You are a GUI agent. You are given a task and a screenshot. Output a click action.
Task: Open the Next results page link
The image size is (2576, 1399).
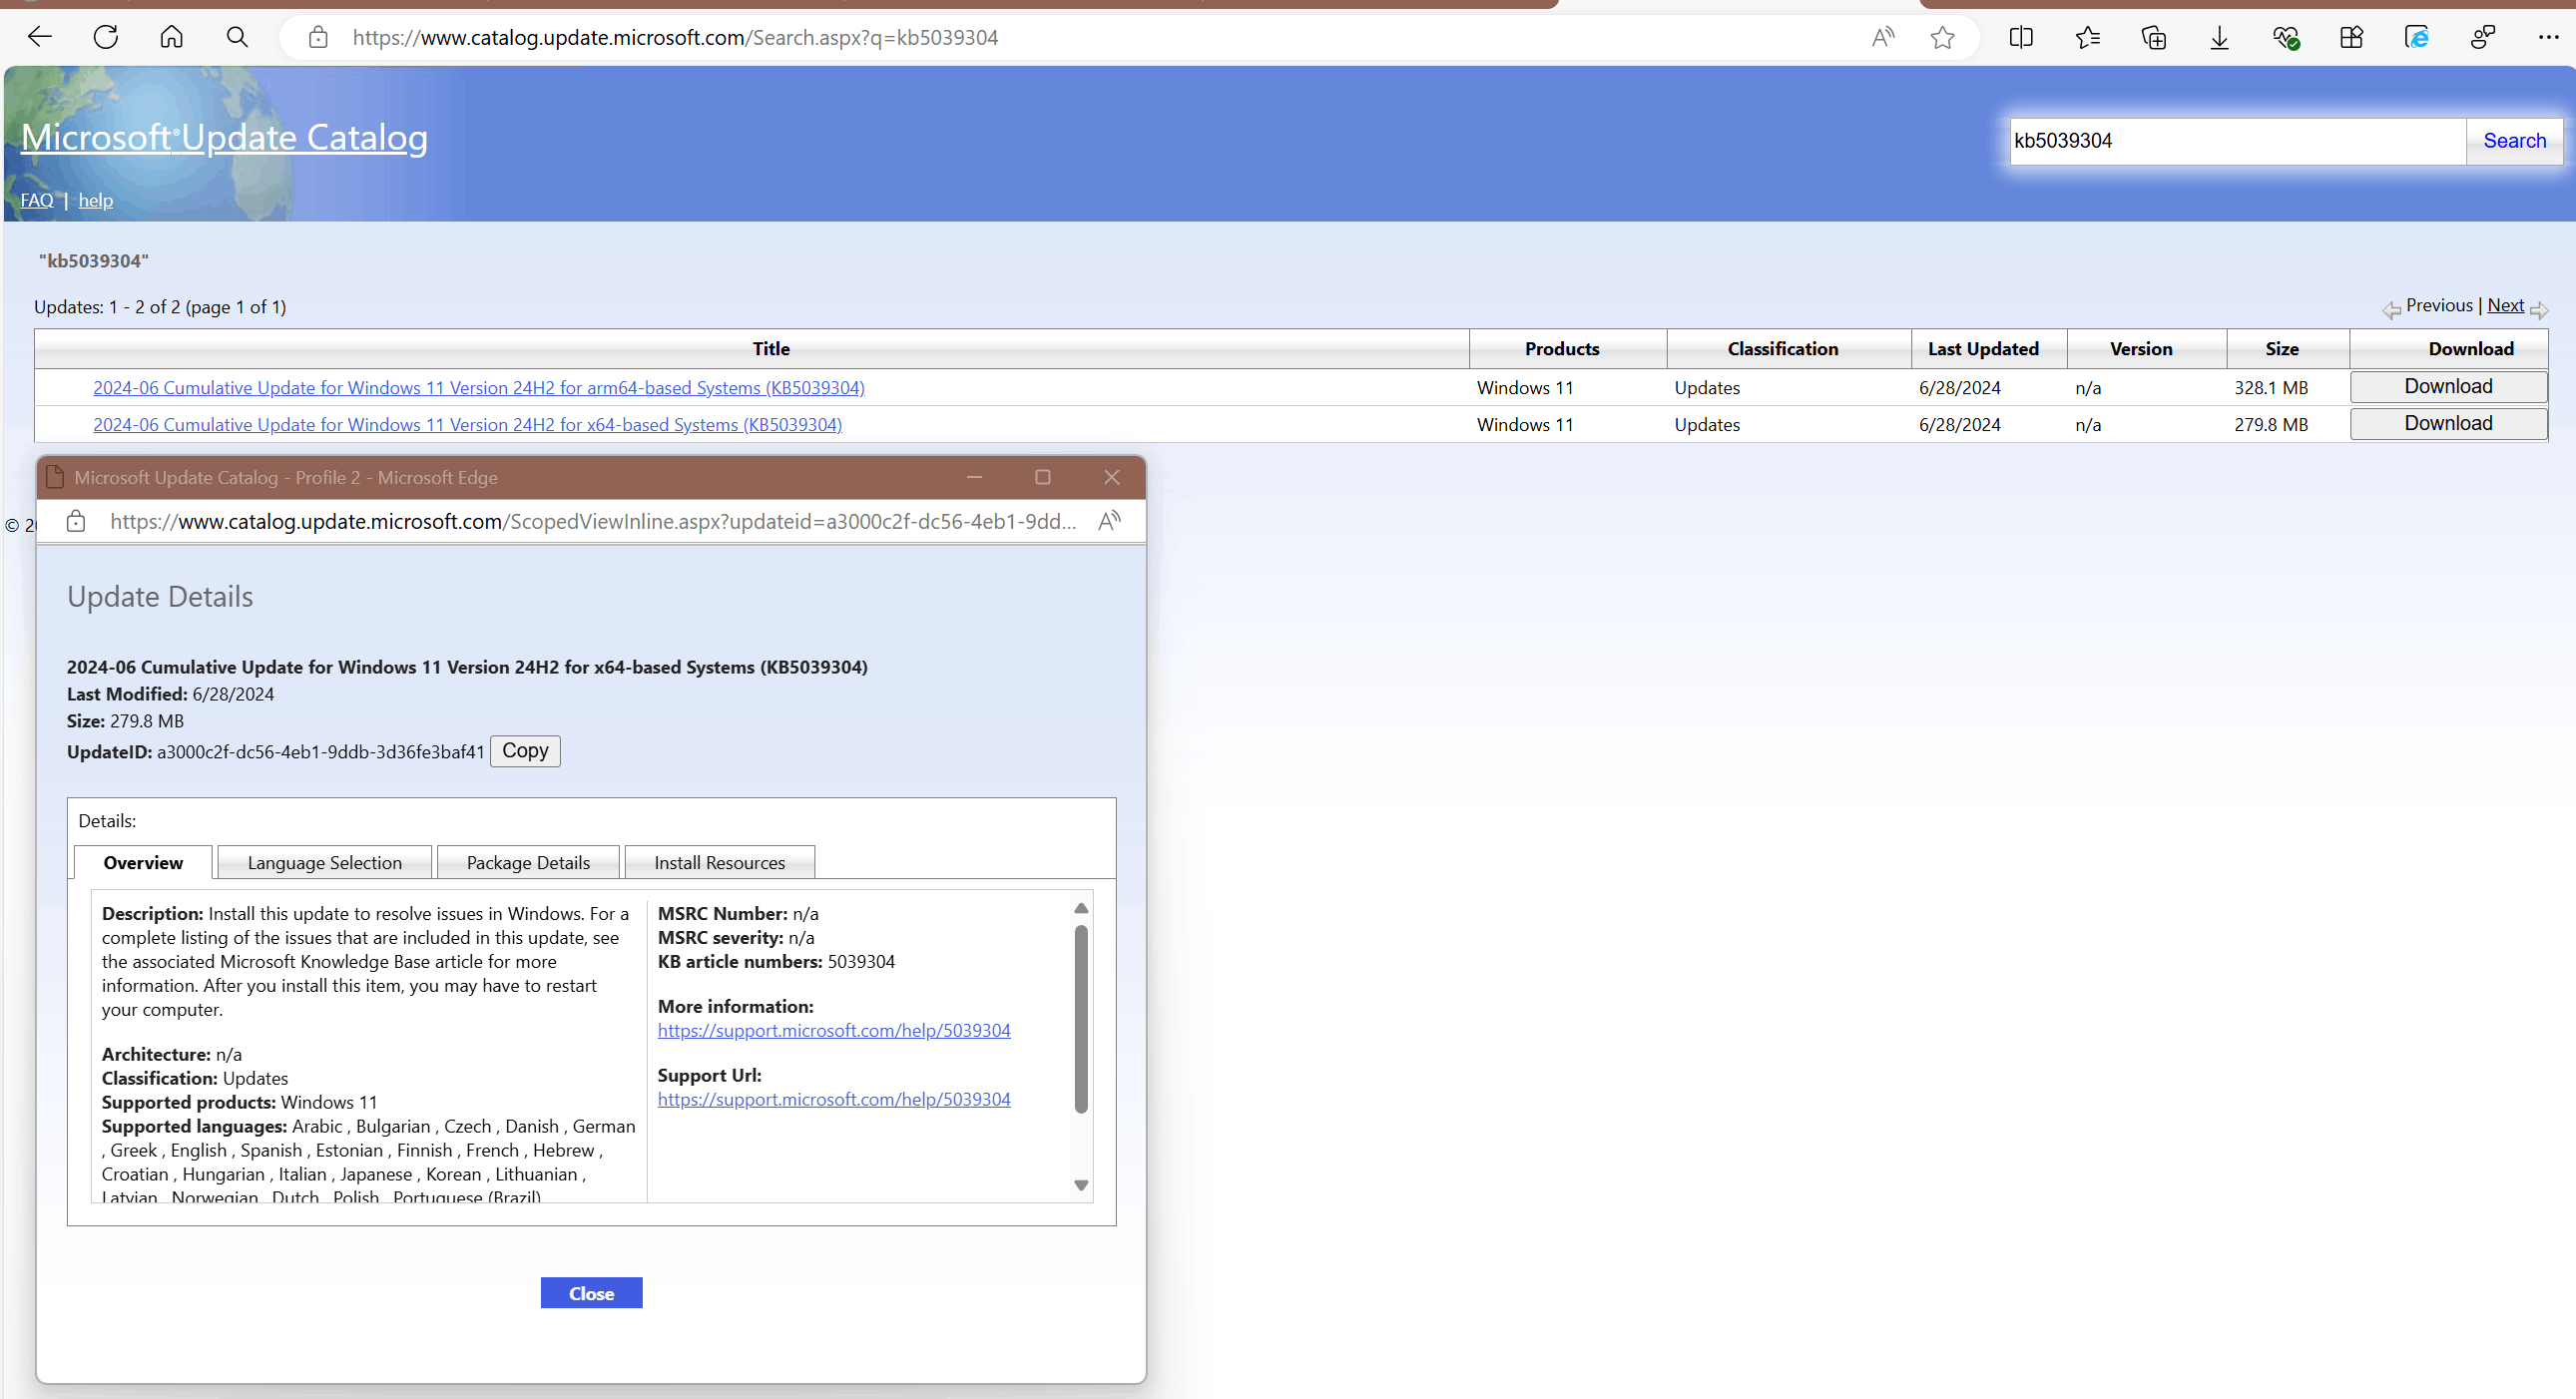(x=2505, y=305)
